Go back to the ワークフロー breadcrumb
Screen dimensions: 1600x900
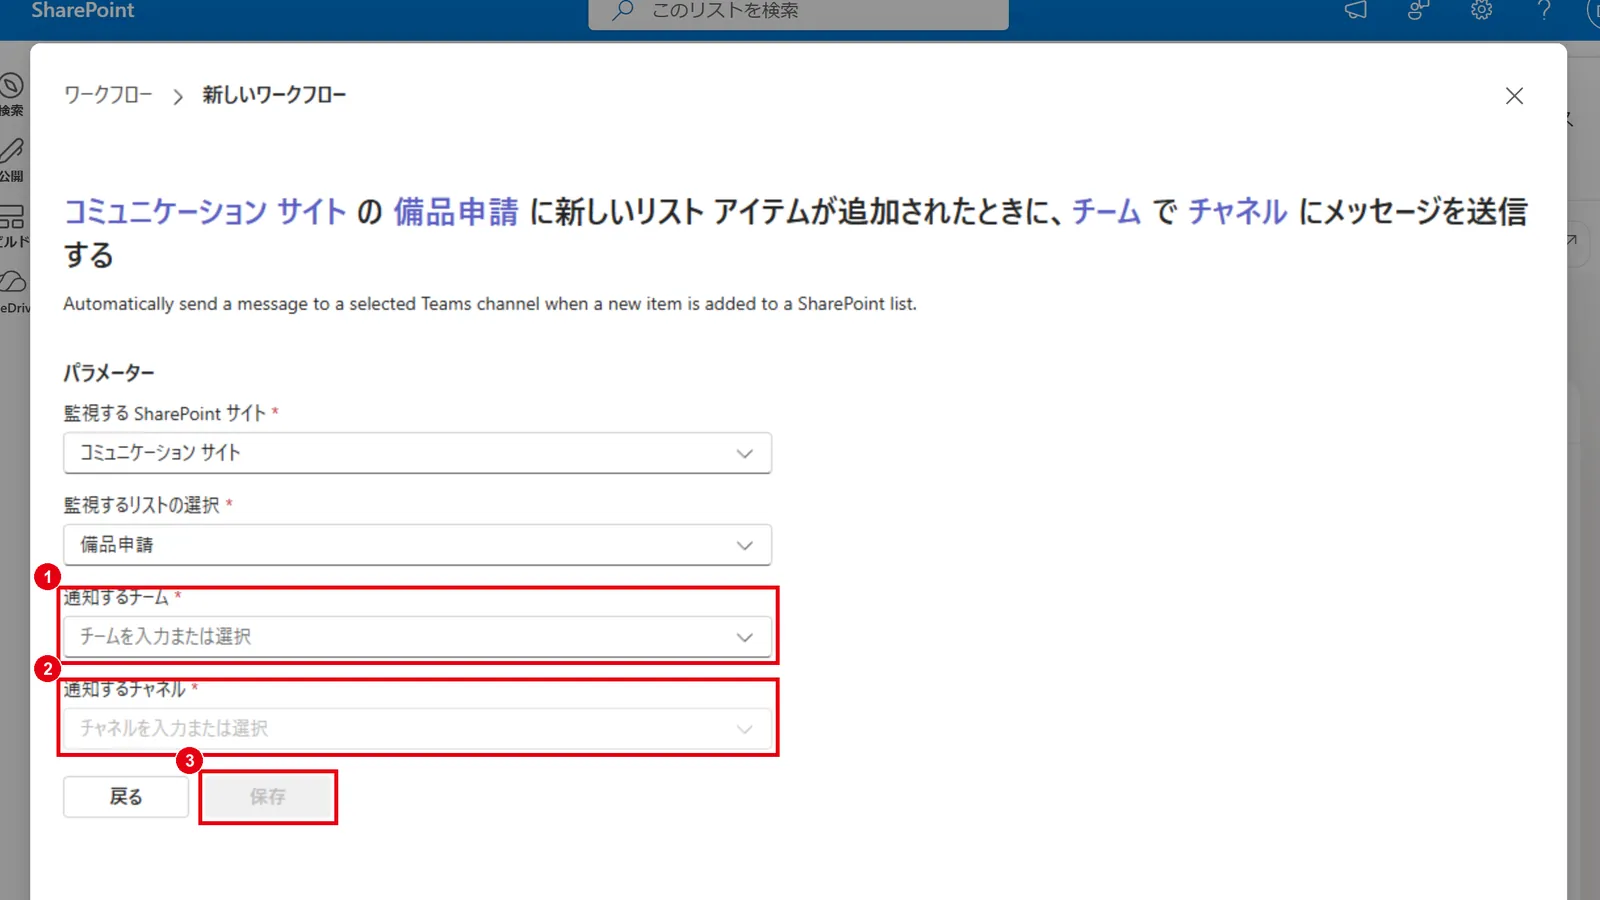[108, 95]
